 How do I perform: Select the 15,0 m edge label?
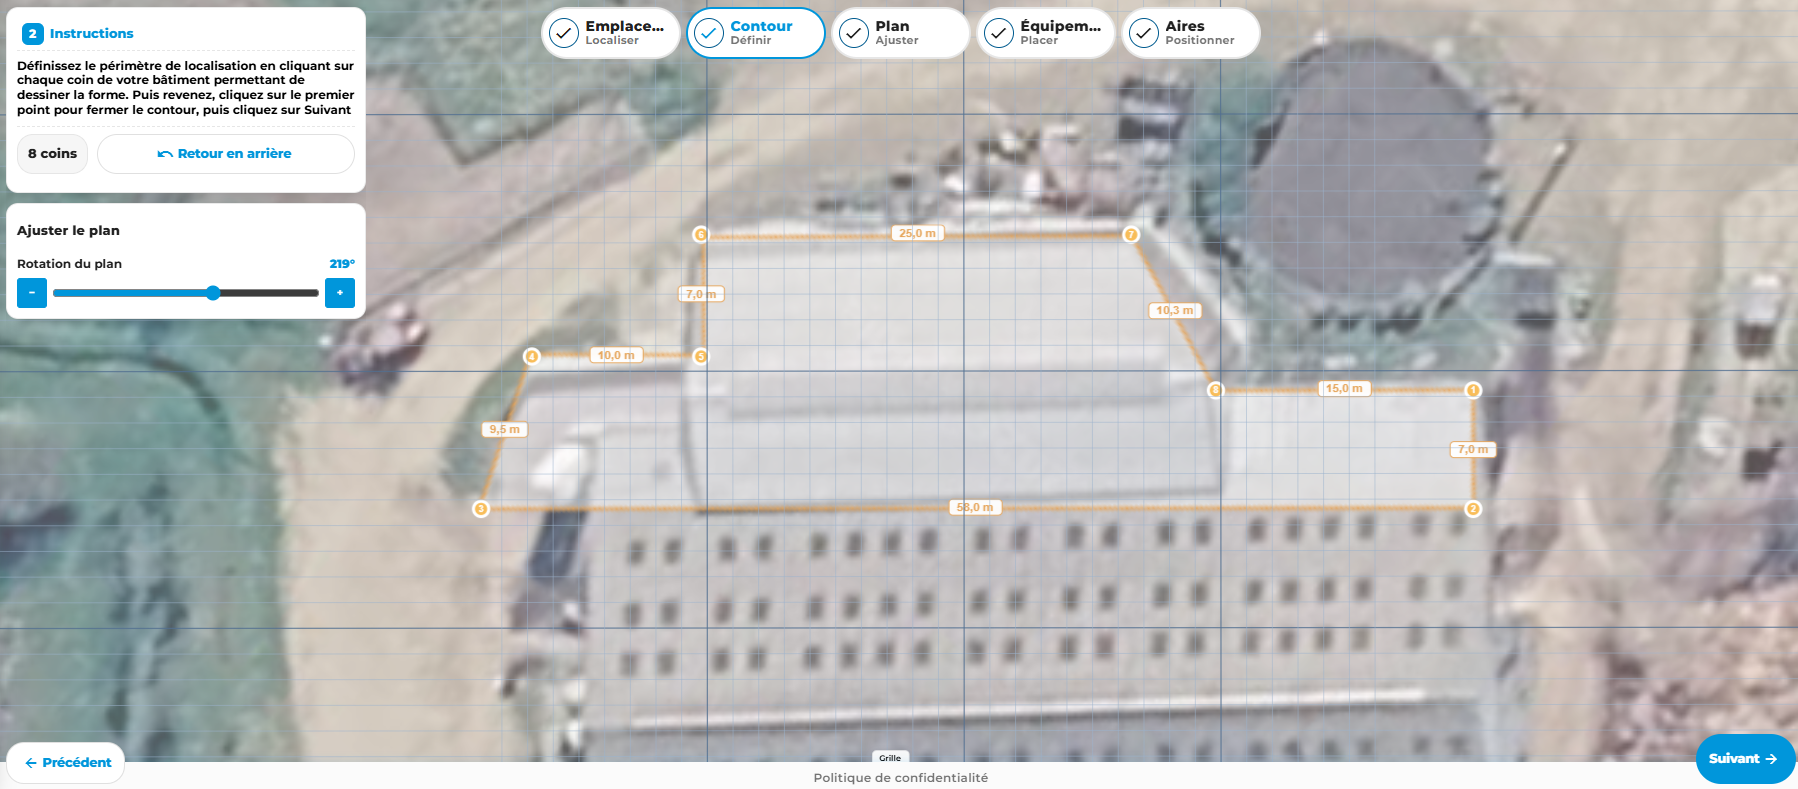coord(1344,389)
